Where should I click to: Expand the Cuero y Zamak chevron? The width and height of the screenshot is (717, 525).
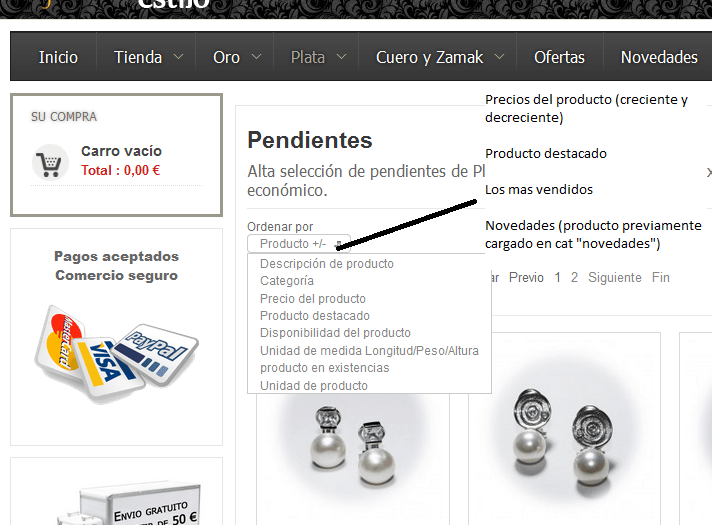[x=500, y=57]
